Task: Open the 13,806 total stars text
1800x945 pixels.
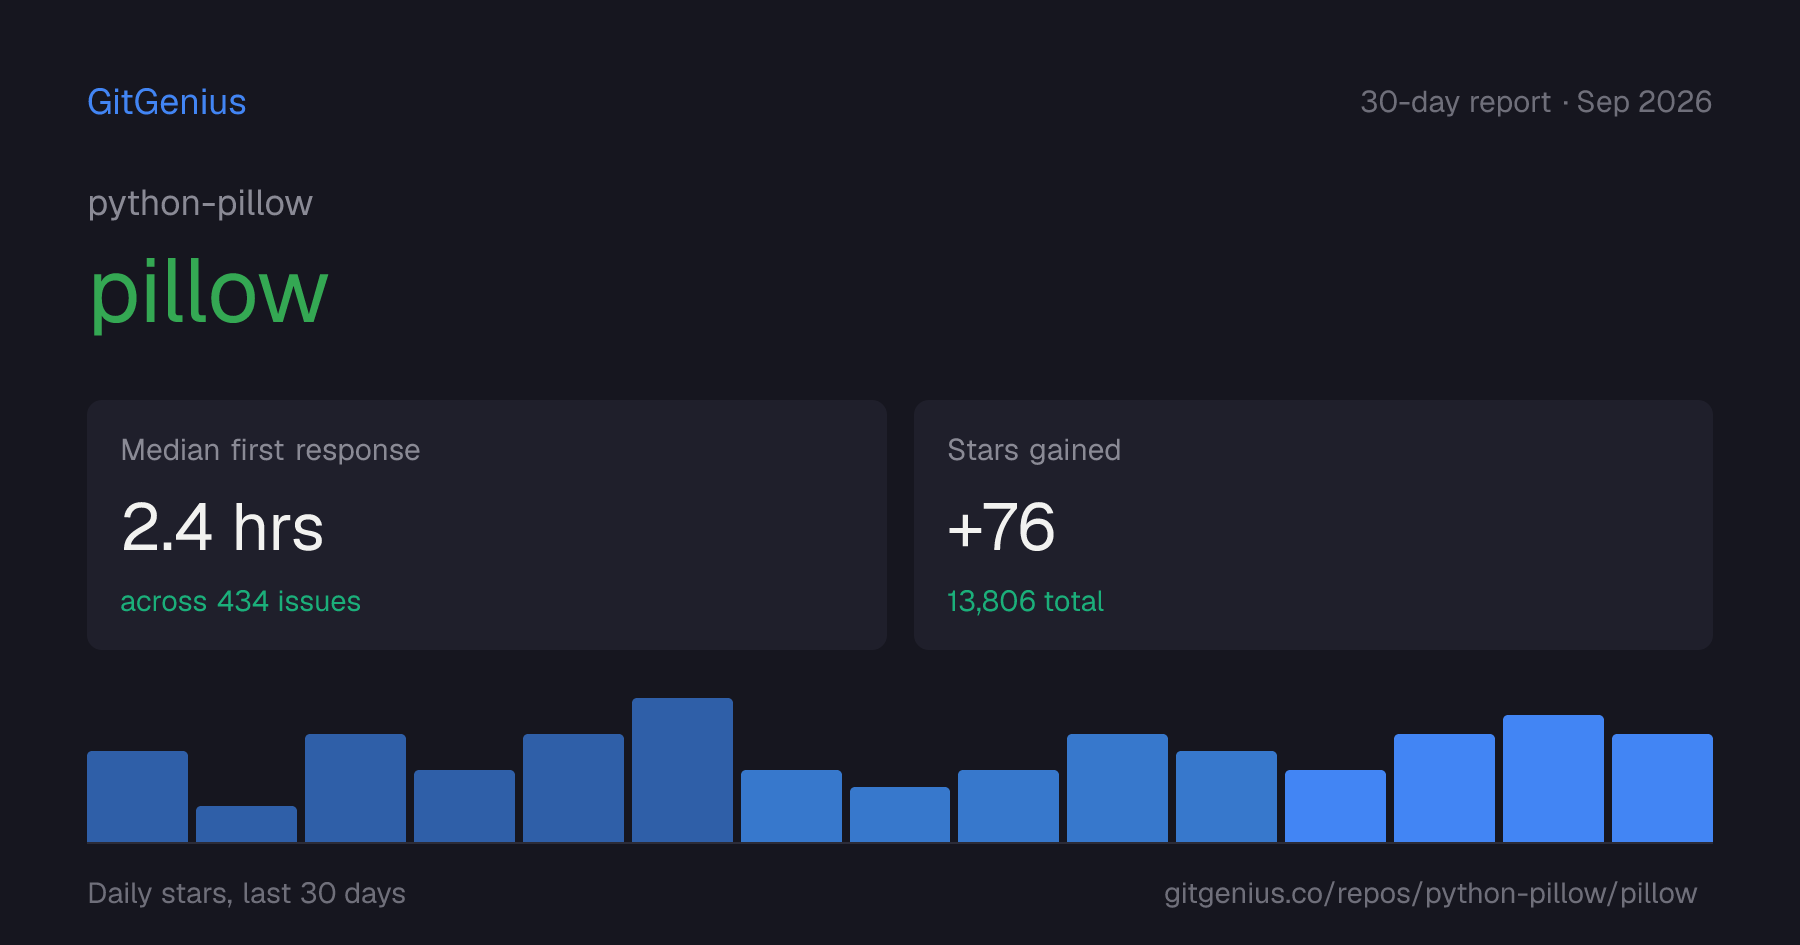Action: point(1025,601)
